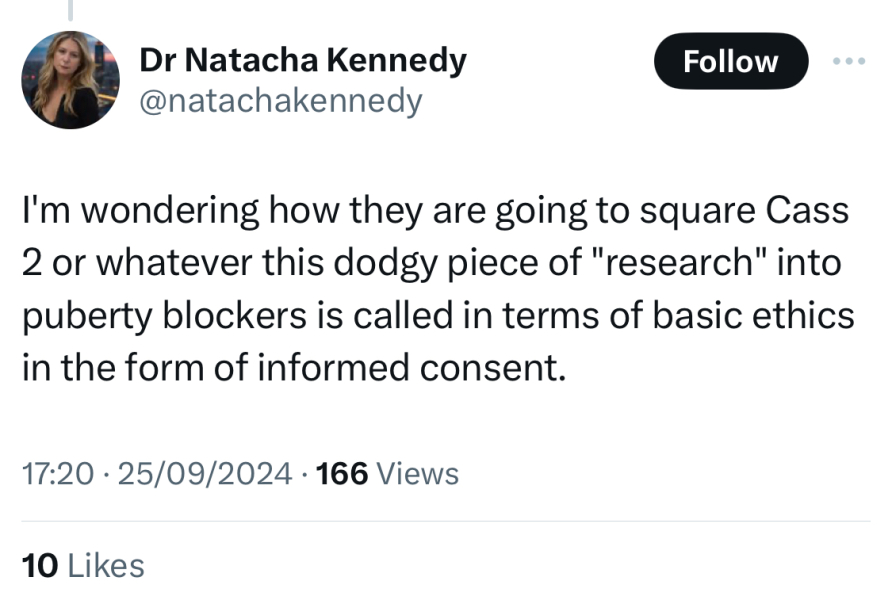Image resolution: width=892 pixels, height=600 pixels.
Task: Open the three-dot more options menu
Action: (846, 60)
